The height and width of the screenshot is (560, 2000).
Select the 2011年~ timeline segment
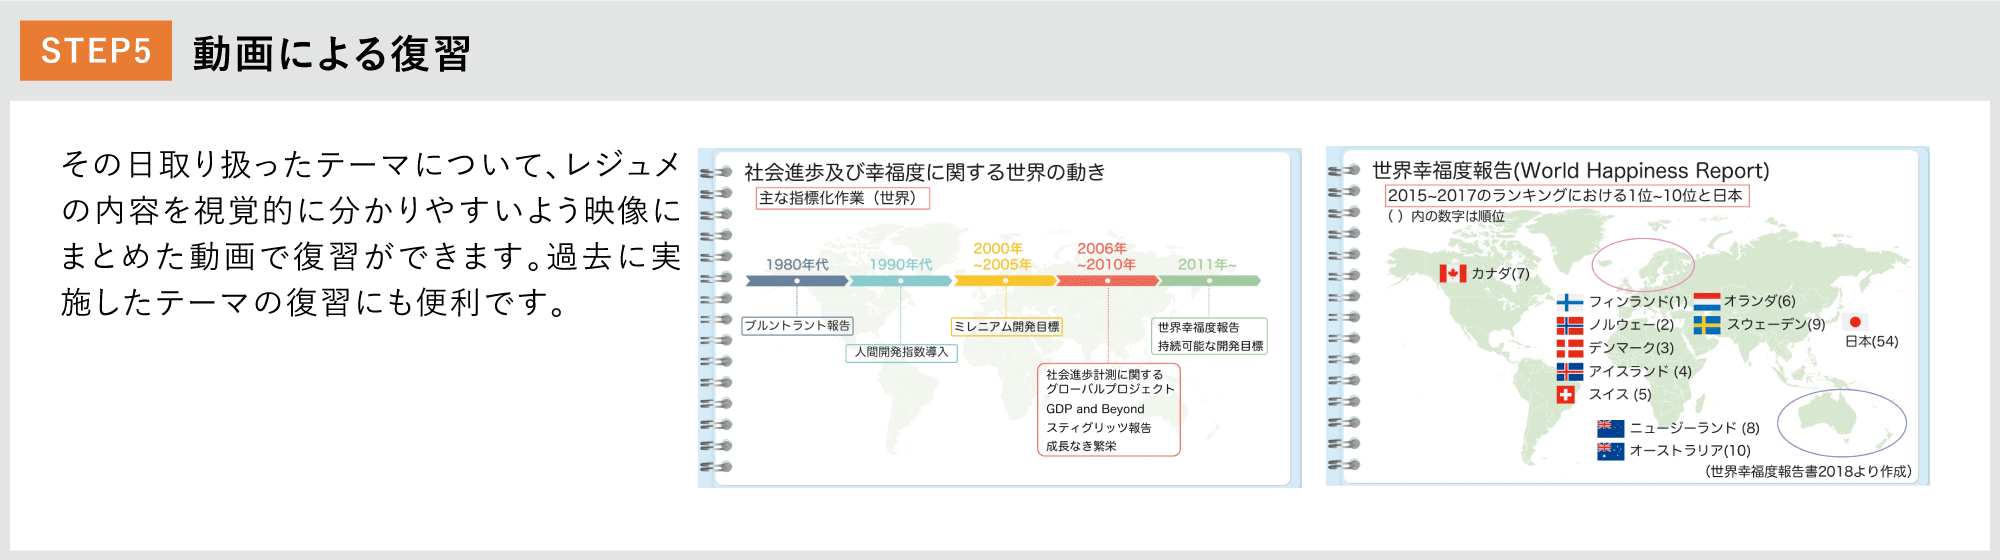(1209, 281)
